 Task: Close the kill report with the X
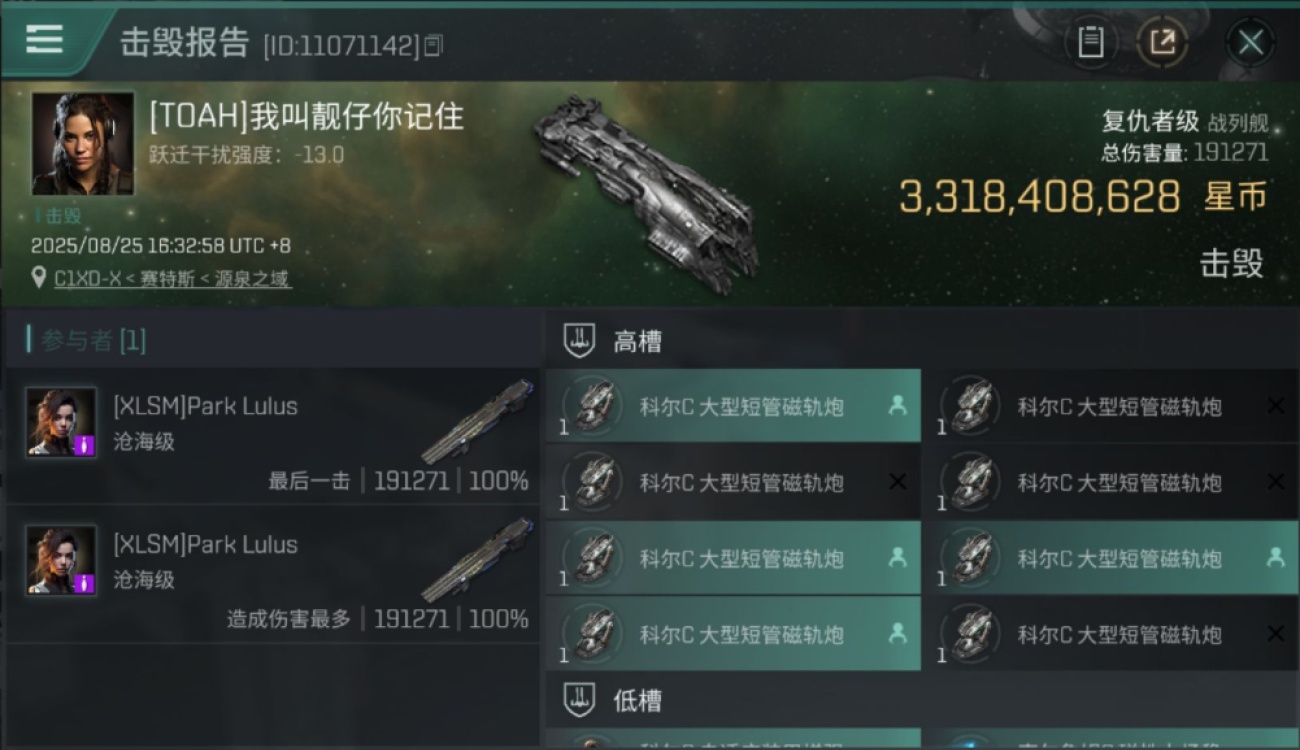(x=1250, y=42)
